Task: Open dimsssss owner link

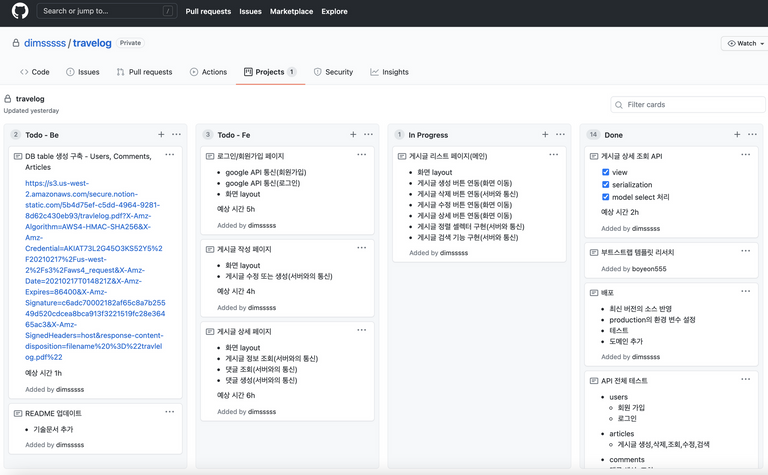Action: [45, 43]
